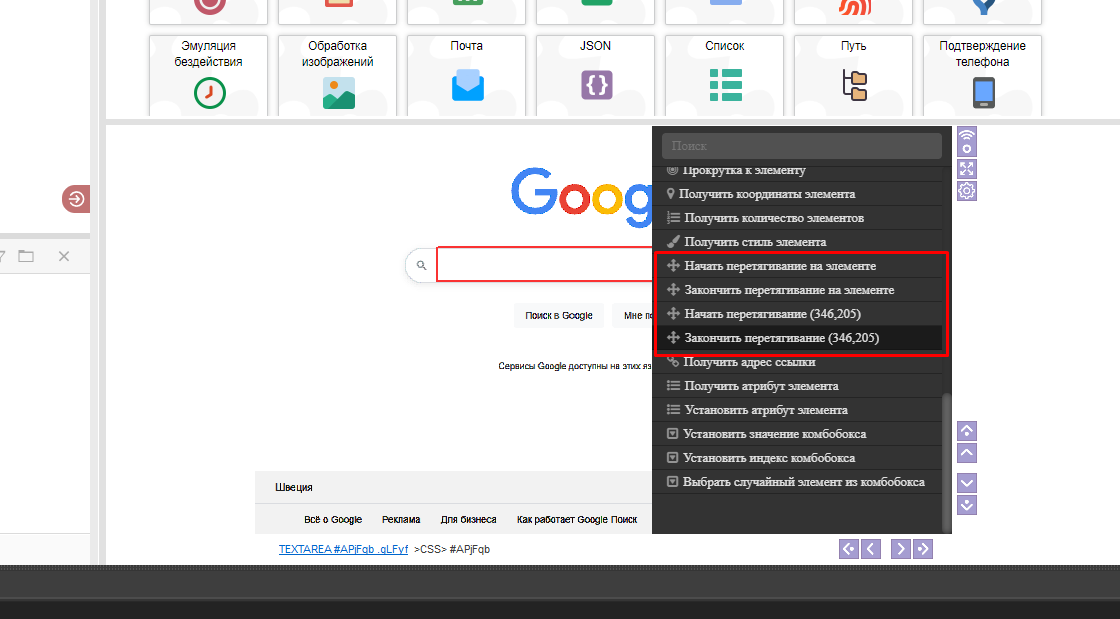Click the Поиск field in action menu
This screenshot has width=1120, height=619.
[x=801, y=146]
